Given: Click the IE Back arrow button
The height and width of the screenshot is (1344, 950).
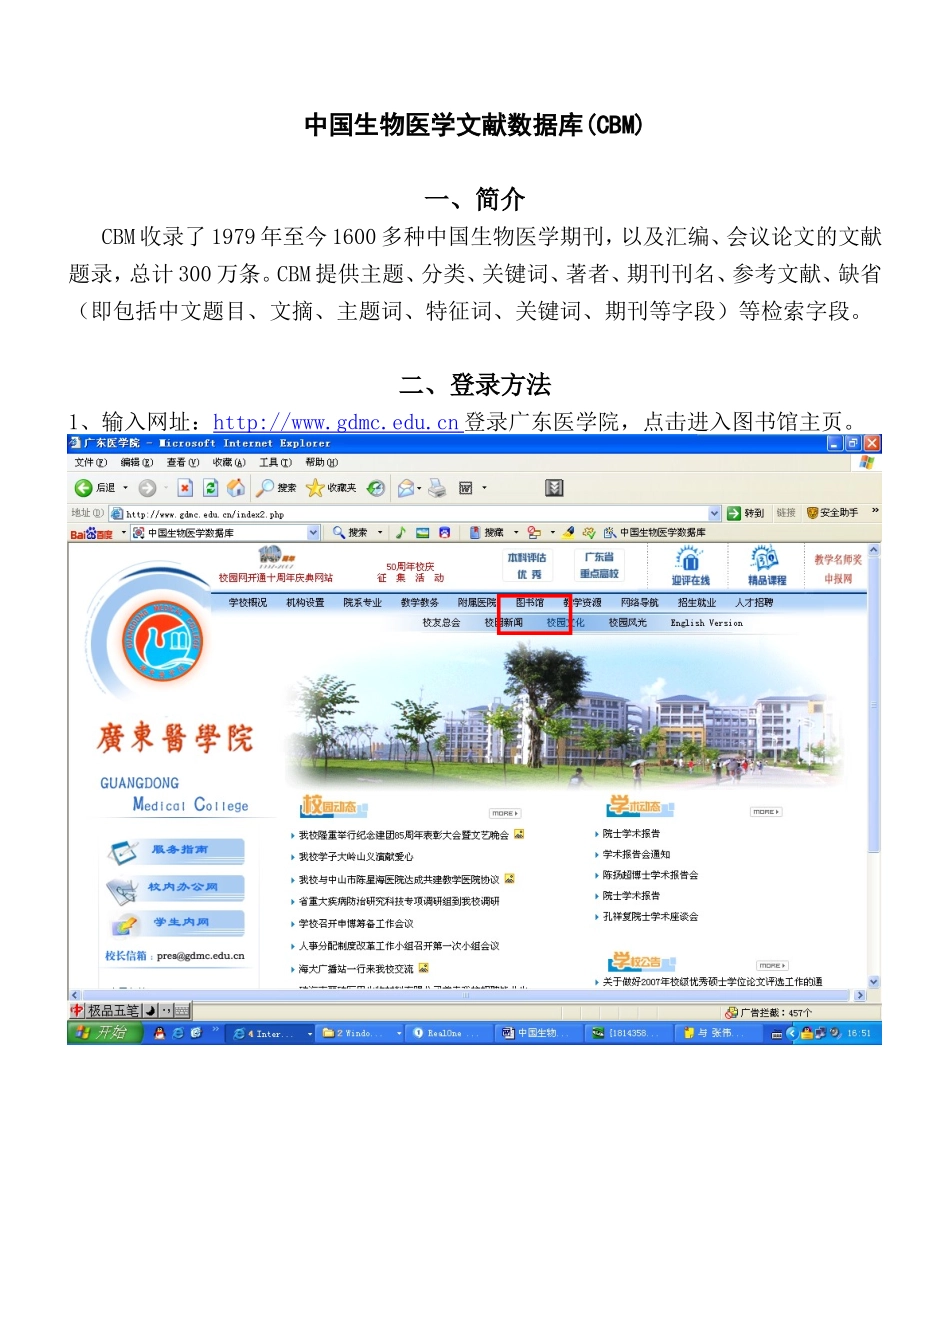Looking at the screenshot, I should pos(84,488).
